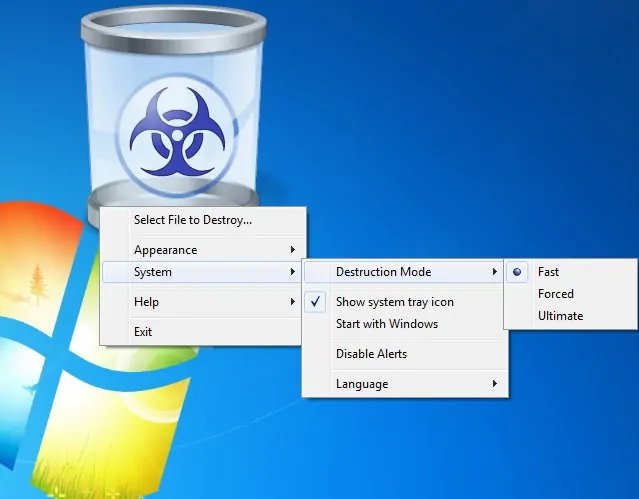639x499 pixels.
Task: Click the arrow beside Help
Action: pyautogui.click(x=293, y=302)
